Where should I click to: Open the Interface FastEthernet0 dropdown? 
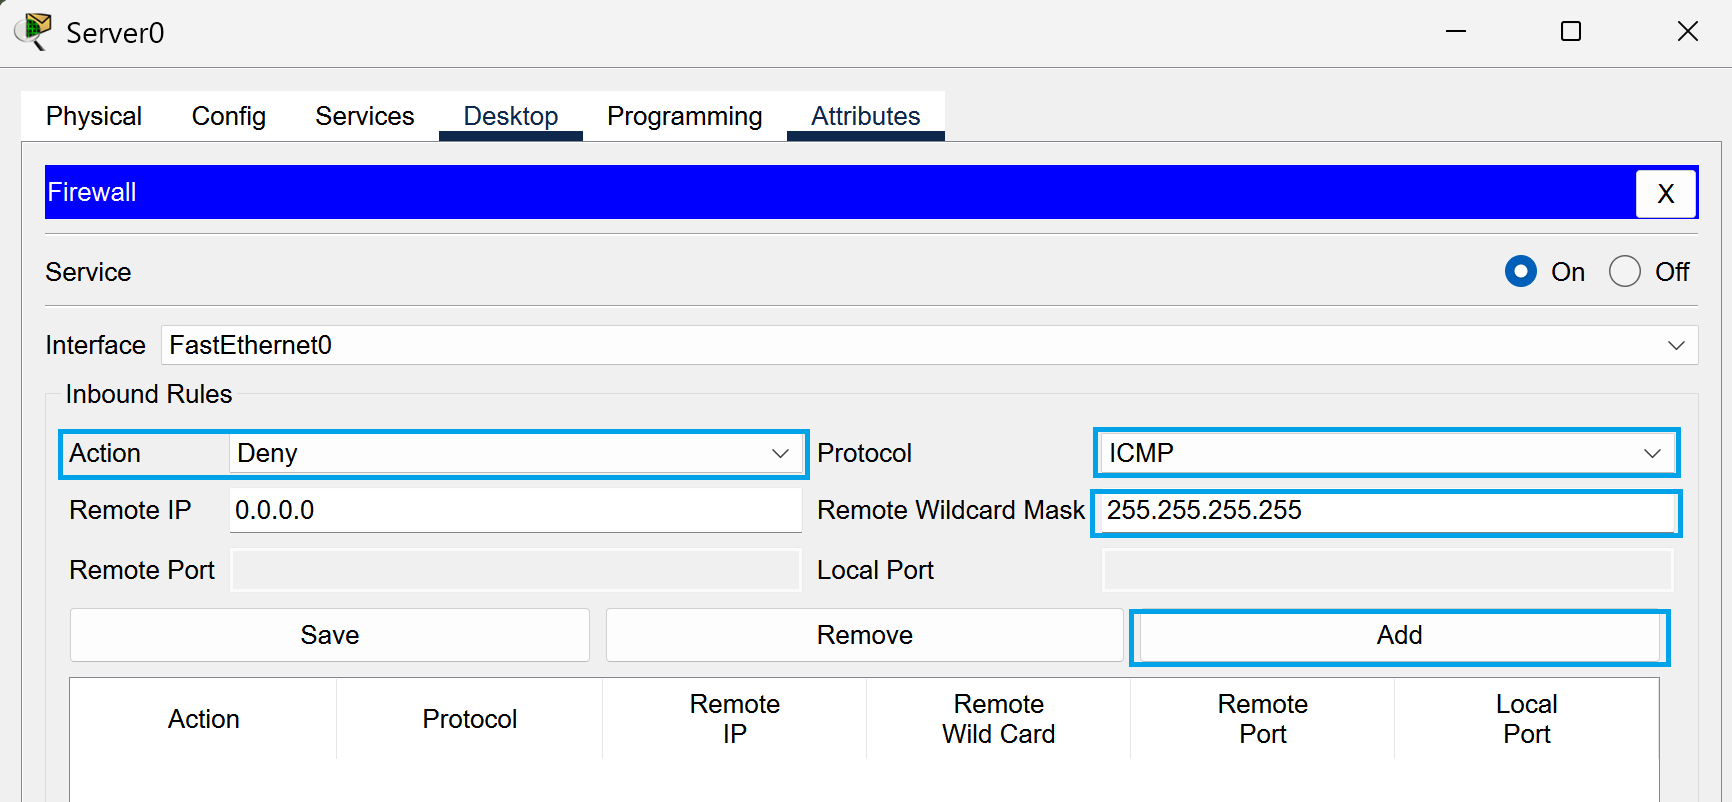pos(929,345)
